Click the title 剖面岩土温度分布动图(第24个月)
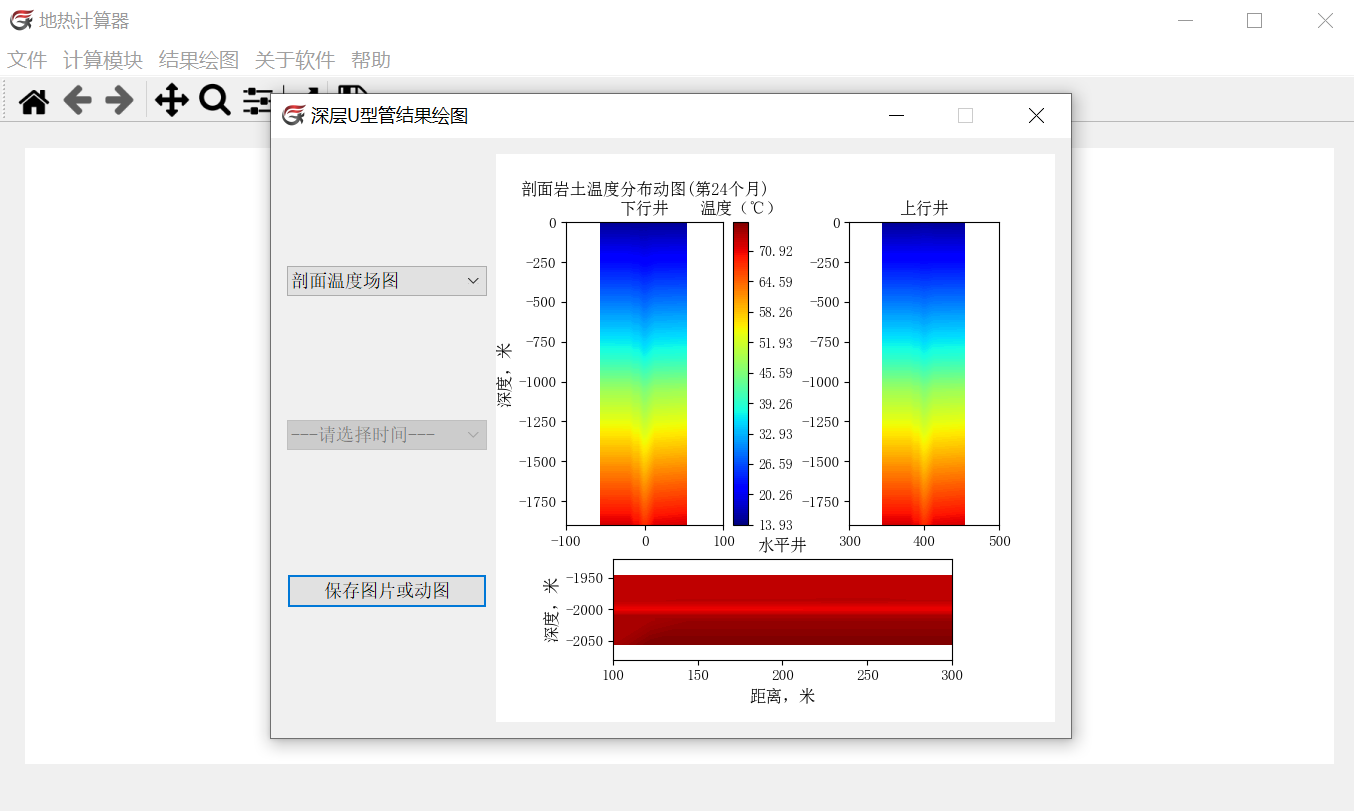The image size is (1354, 811). tap(645, 188)
